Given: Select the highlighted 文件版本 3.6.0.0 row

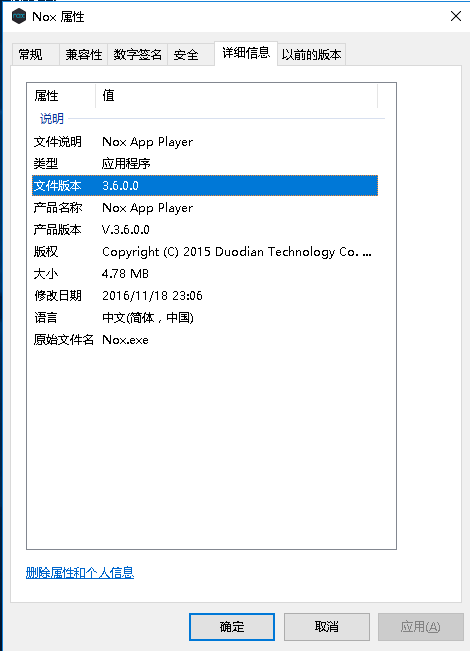Looking at the screenshot, I should click(205, 186).
